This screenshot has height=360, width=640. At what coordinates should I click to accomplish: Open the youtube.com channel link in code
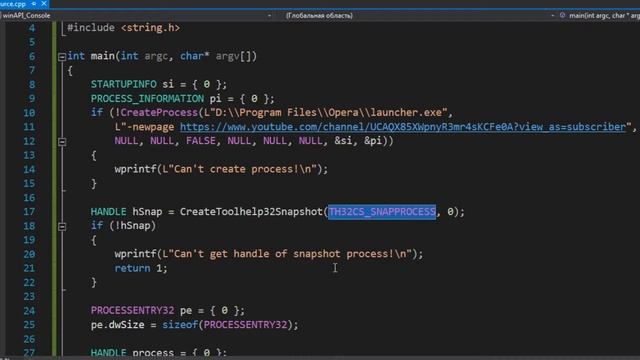point(403,127)
